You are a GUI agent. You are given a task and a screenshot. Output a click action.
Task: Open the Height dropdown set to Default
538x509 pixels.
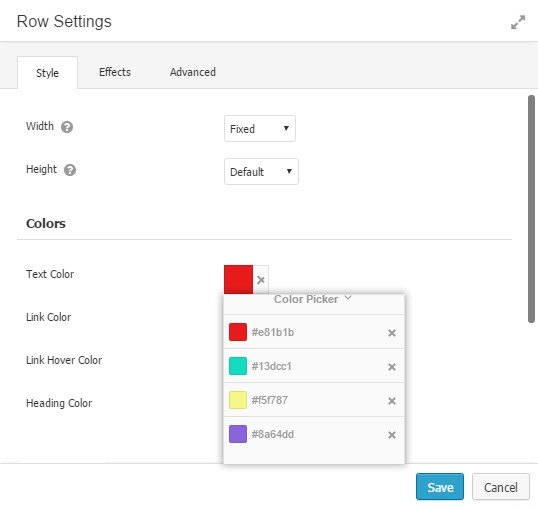click(261, 172)
